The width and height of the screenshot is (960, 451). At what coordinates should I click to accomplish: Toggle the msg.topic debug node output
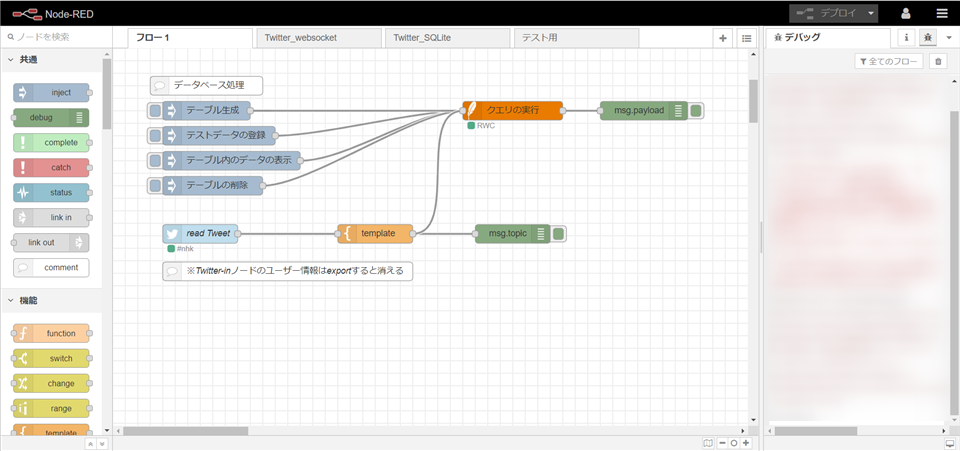[558, 234]
